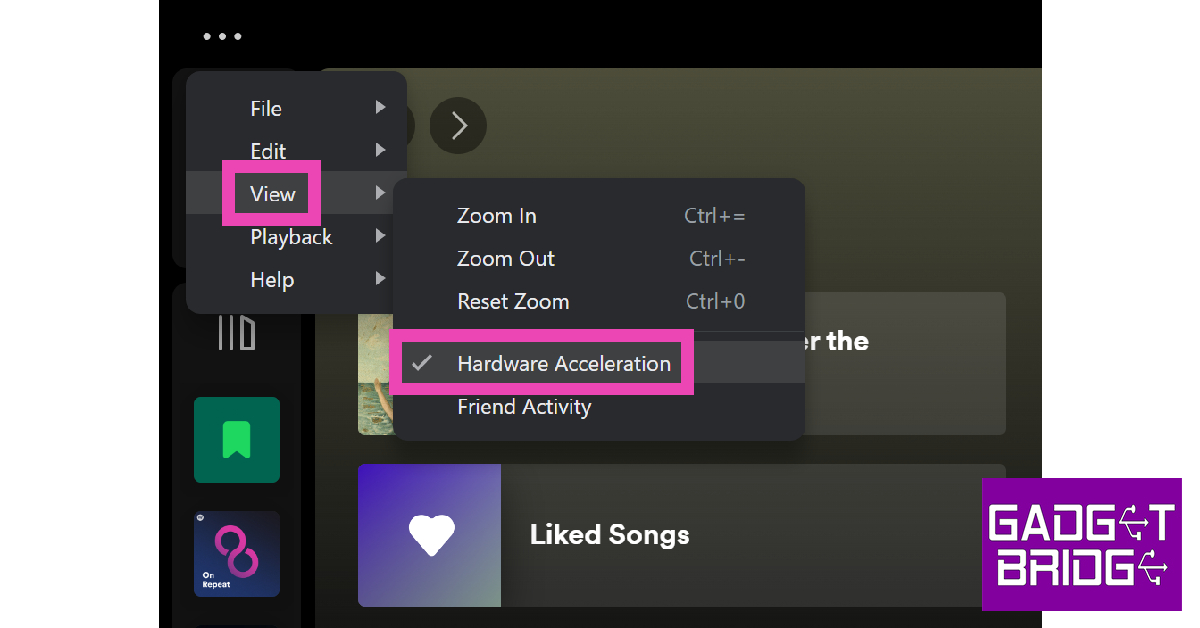Click the forward navigation arrow

[x=458, y=125]
